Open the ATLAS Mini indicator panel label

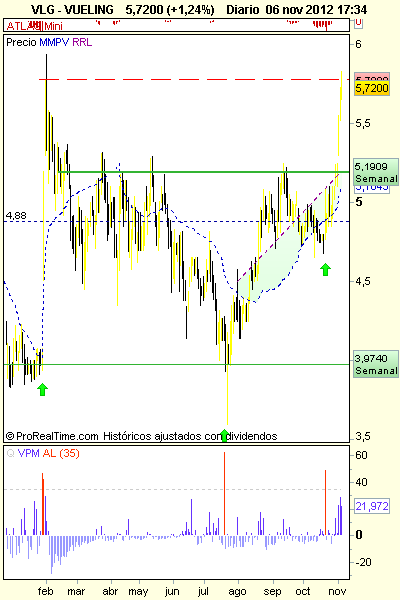pos(34,26)
